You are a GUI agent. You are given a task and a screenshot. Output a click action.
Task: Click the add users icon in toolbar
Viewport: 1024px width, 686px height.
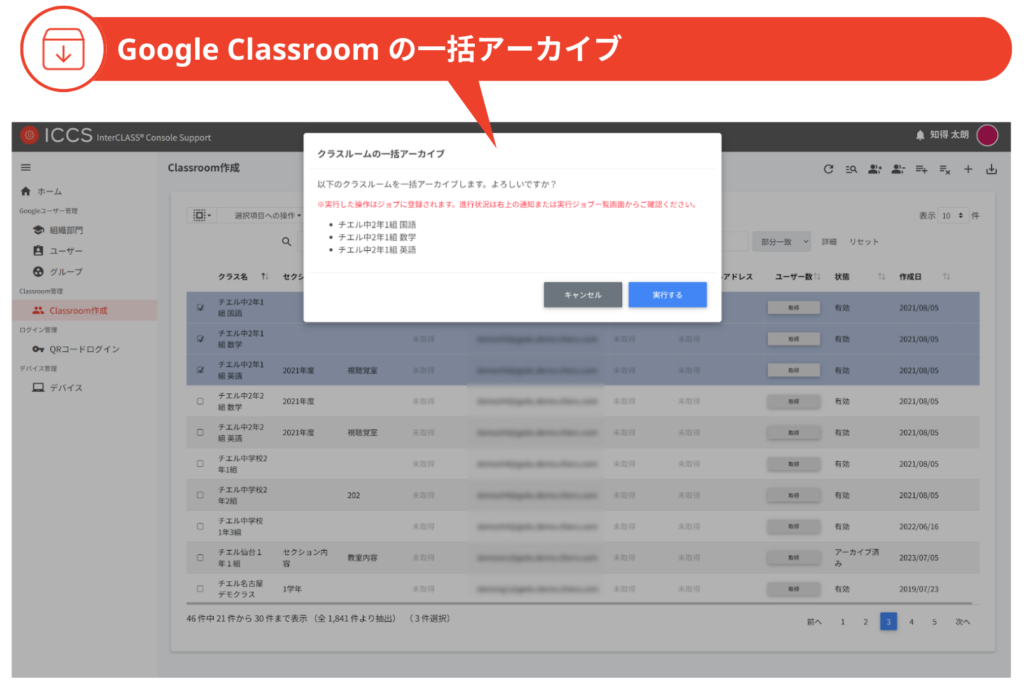(x=875, y=169)
